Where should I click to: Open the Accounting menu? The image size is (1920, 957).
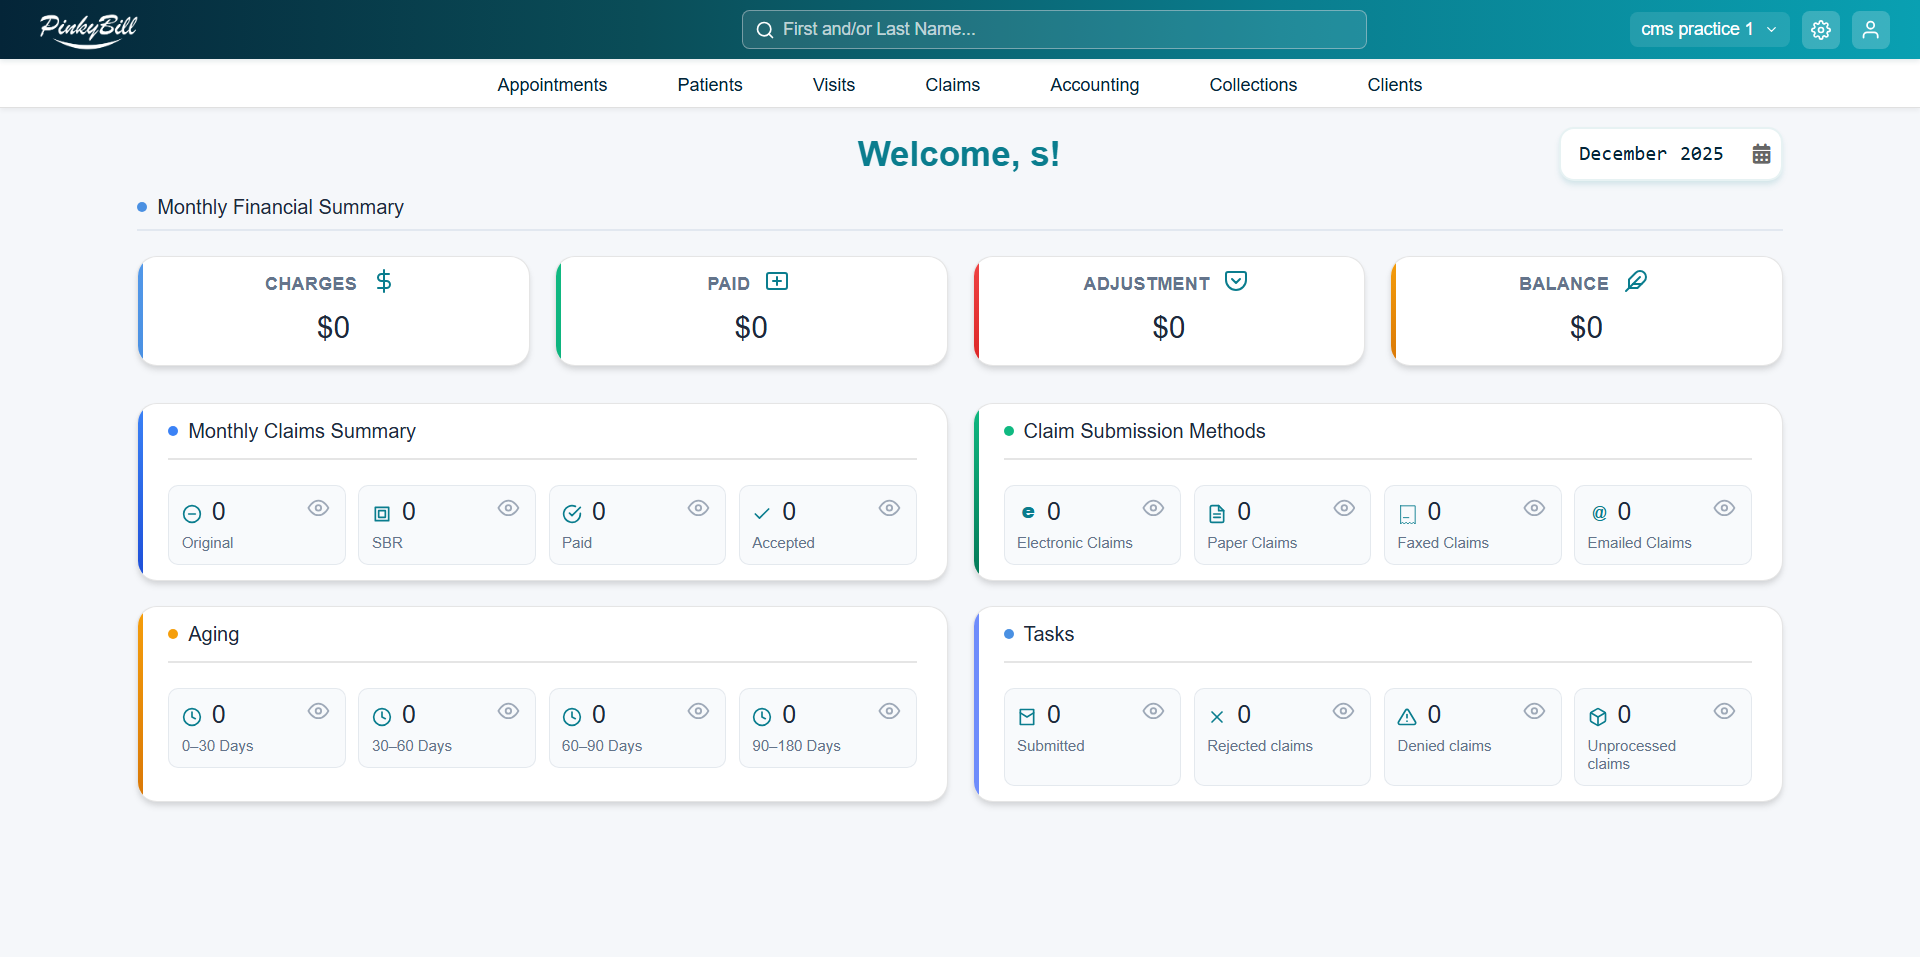(1094, 85)
